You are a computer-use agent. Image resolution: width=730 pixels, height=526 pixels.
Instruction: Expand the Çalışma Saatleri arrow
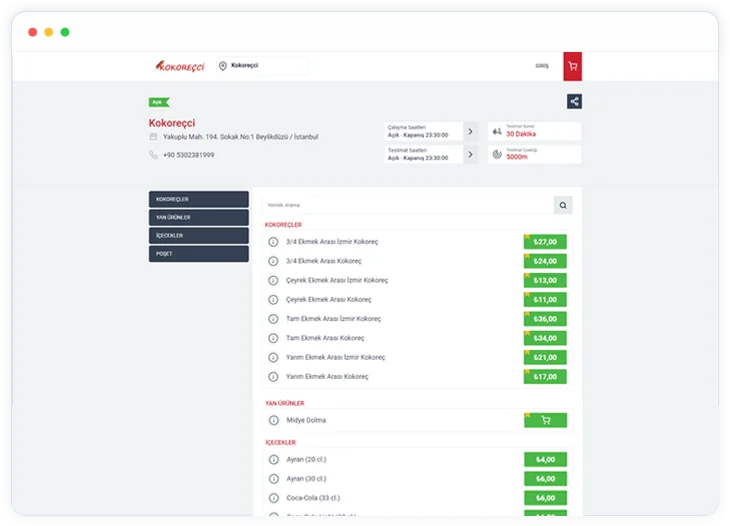click(470, 131)
